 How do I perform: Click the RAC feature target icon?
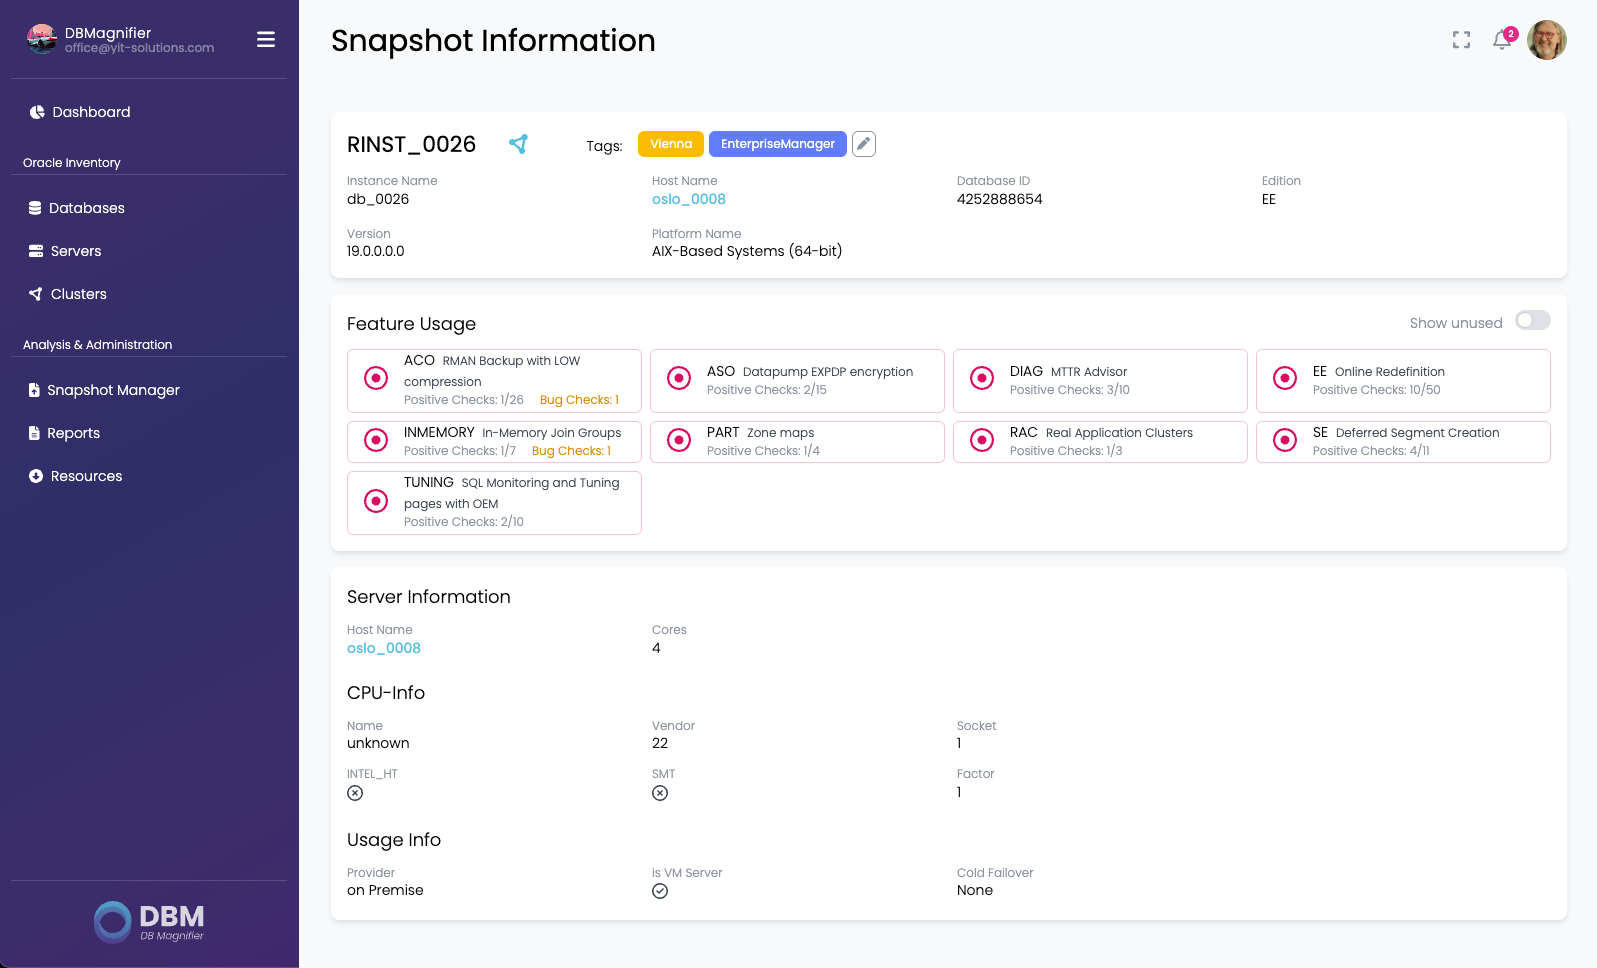click(982, 441)
